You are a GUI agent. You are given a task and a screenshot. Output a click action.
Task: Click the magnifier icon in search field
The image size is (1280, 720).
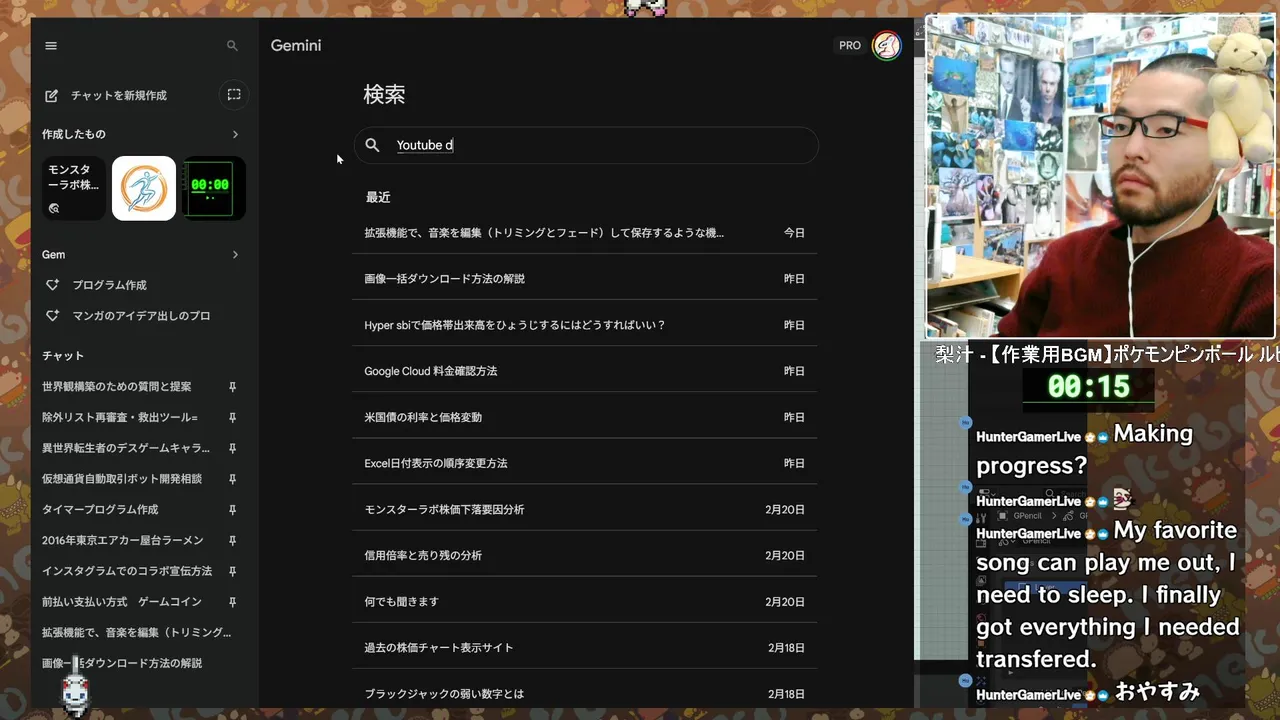point(372,145)
